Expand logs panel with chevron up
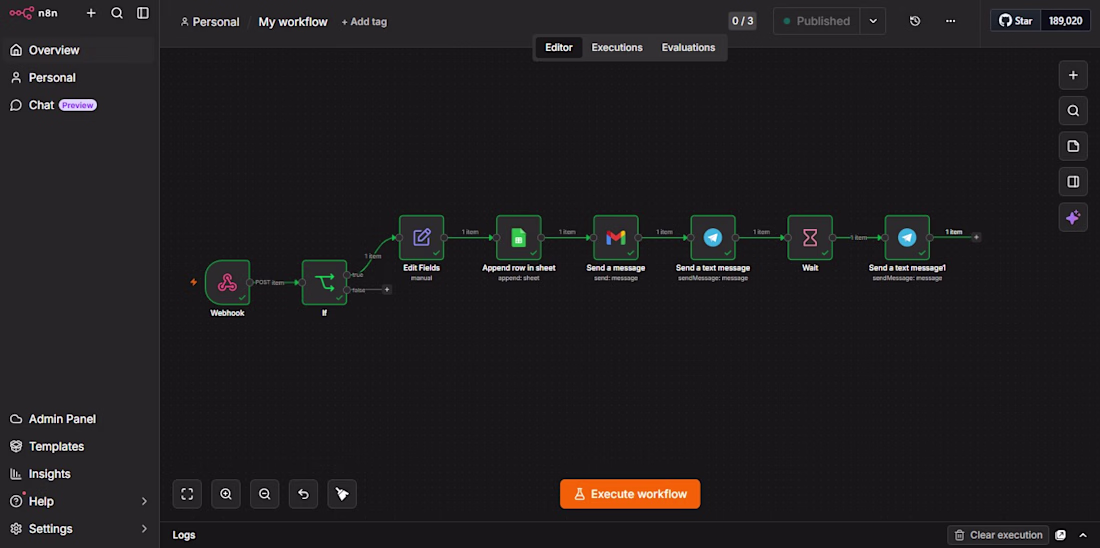 pyautogui.click(x=1083, y=535)
